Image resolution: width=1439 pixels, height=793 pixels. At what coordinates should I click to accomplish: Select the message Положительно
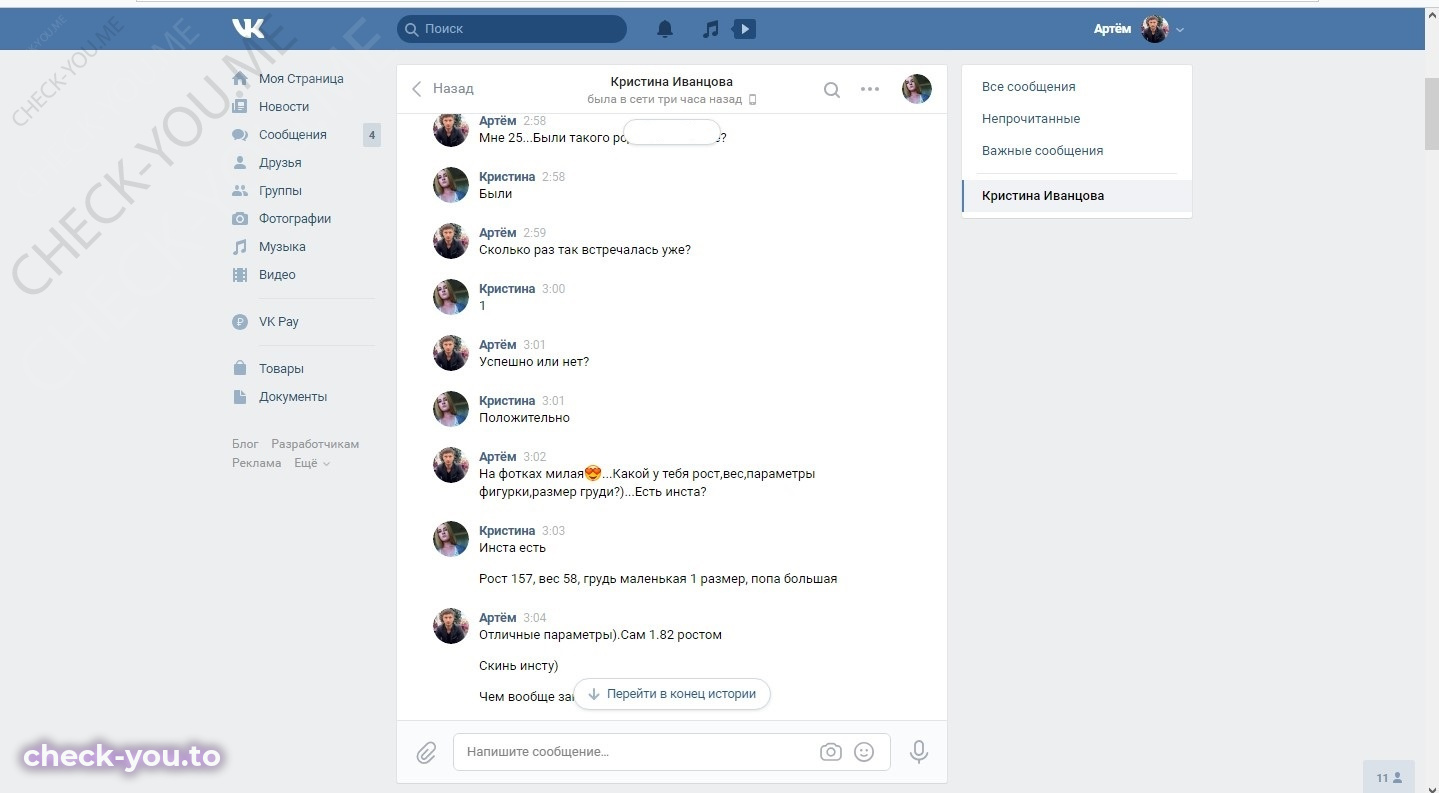524,418
